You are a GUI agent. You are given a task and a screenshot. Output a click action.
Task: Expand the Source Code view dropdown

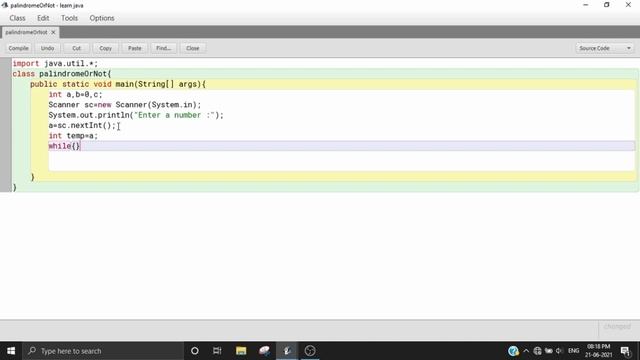click(605, 48)
